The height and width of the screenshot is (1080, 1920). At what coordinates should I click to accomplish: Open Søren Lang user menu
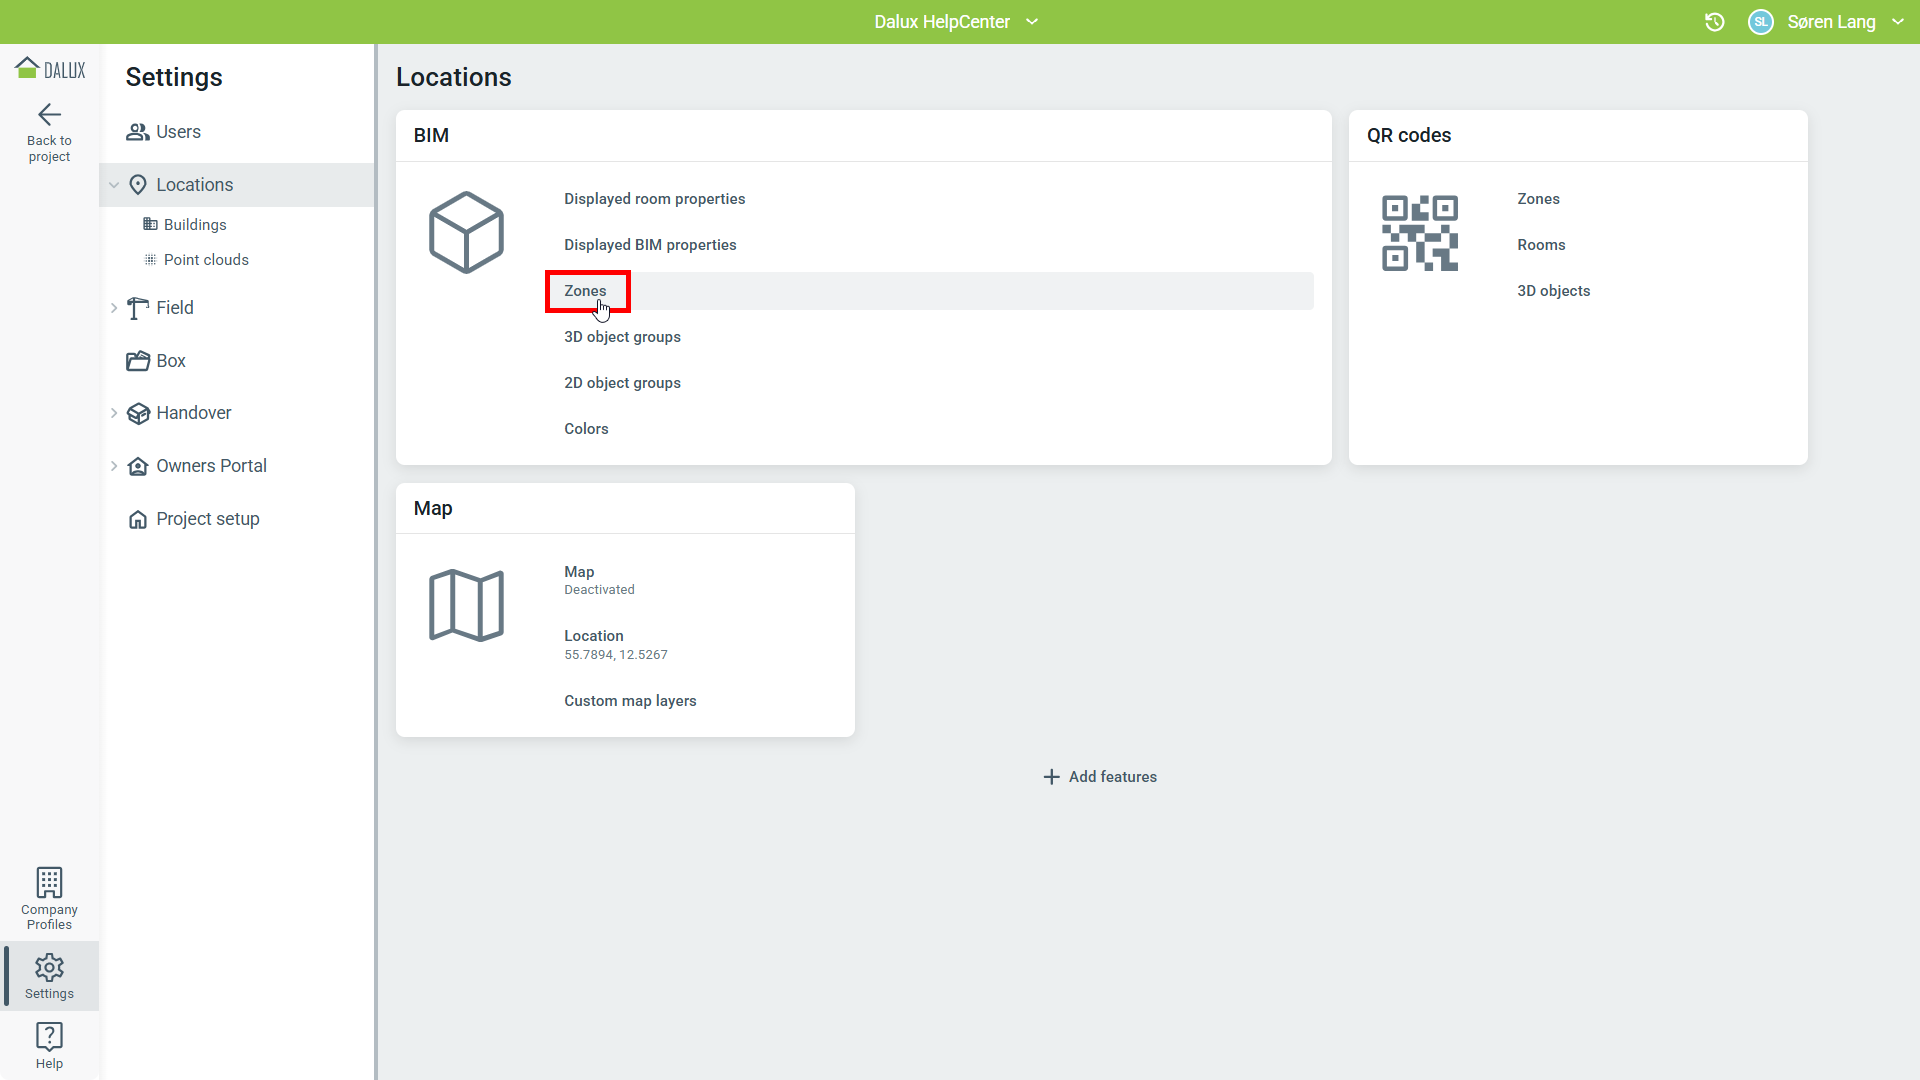pos(1830,22)
